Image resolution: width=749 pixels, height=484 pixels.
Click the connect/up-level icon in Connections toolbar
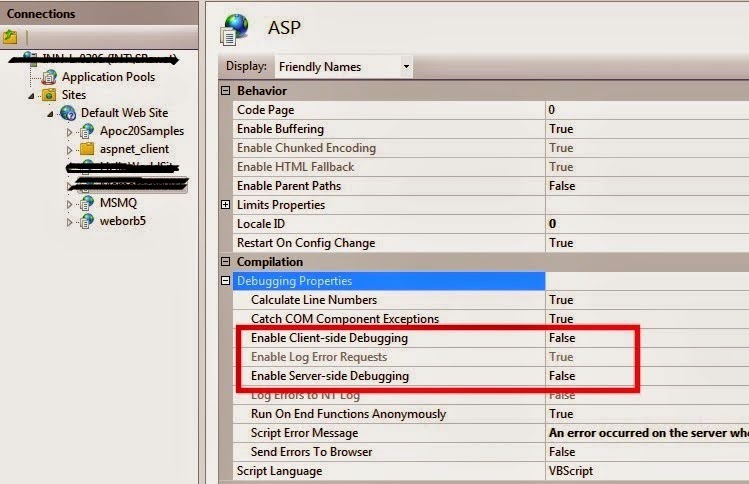click(x=10, y=36)
